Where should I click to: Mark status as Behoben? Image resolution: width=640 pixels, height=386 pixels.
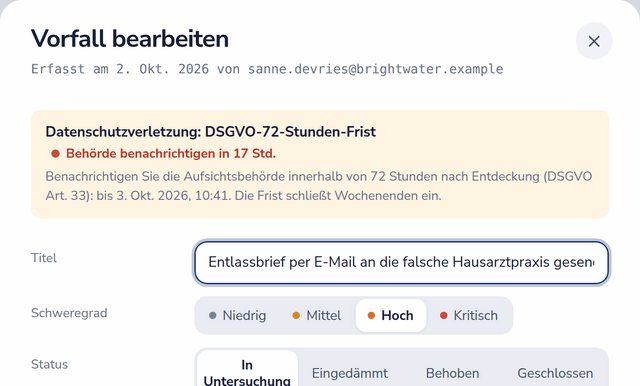tap(452, 373)
